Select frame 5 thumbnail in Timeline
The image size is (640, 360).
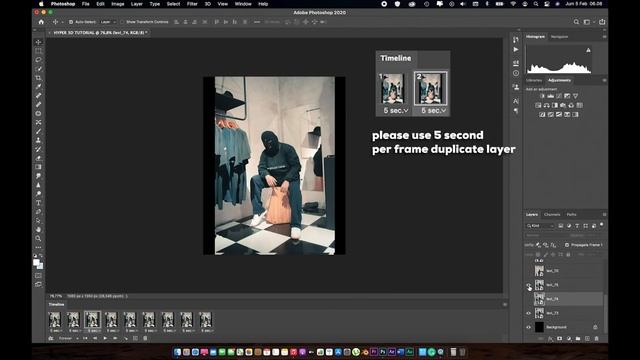coord(130,320)
